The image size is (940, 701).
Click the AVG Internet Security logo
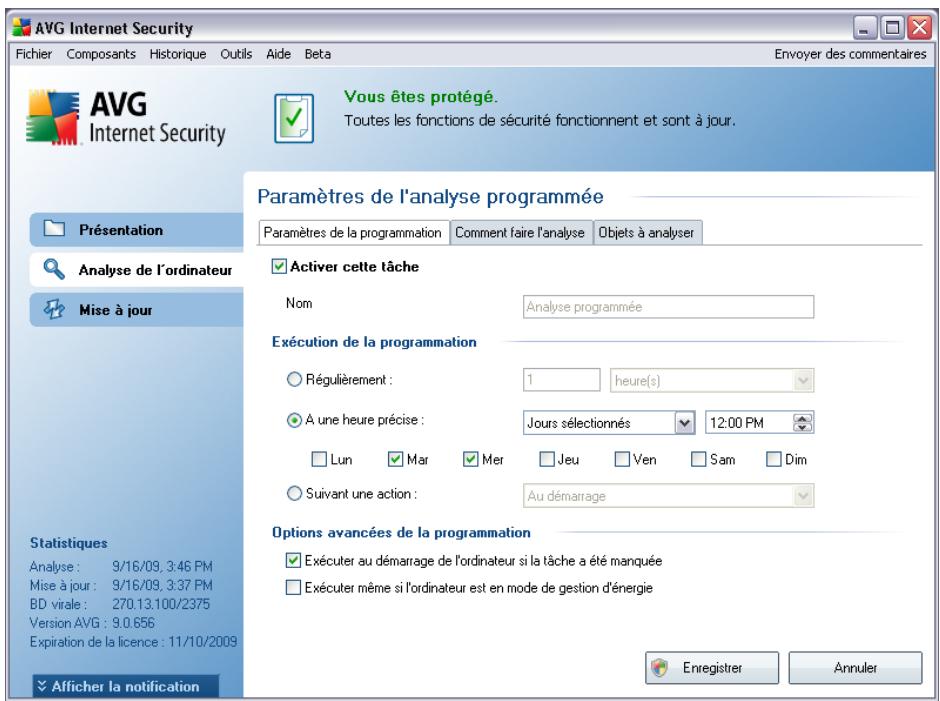click(x=126, y=118)
